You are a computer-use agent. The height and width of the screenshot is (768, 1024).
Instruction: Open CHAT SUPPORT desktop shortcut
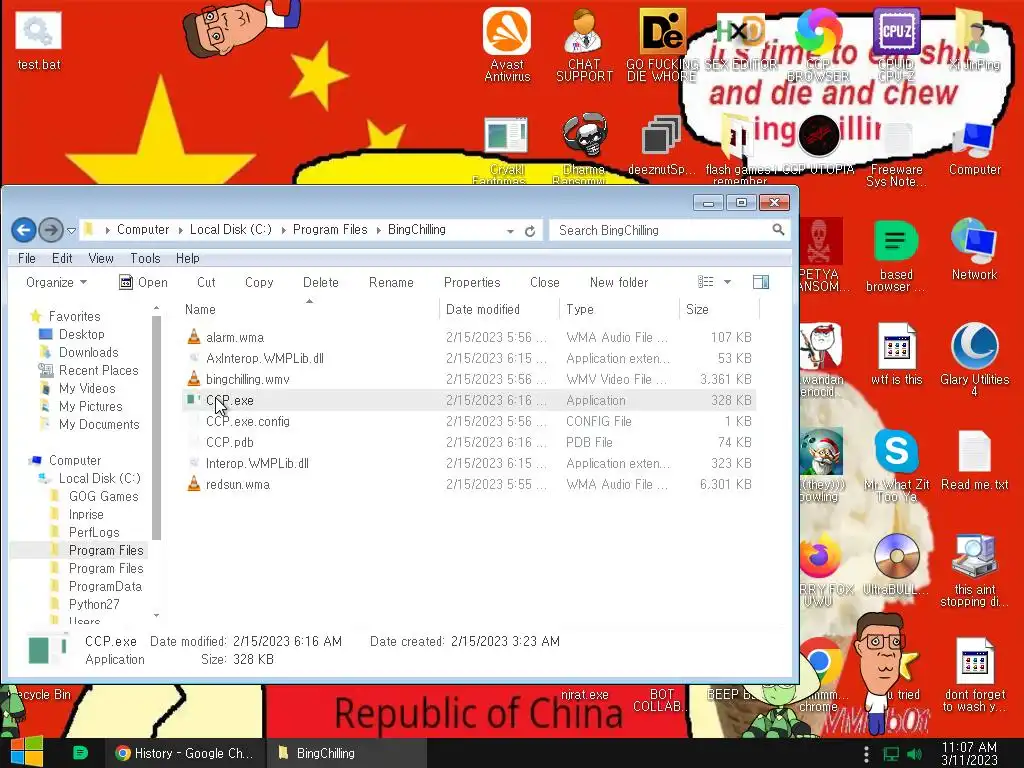[584, 44]
